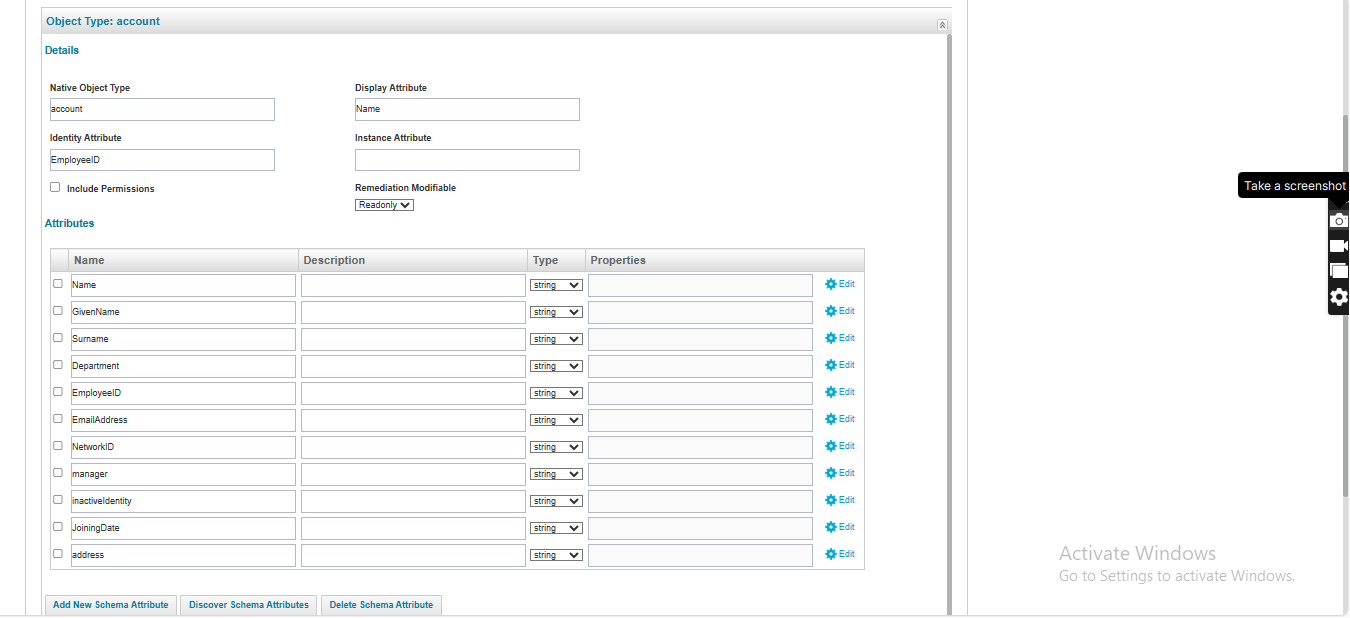Open the Type dropdown for Name

(556, 285)
